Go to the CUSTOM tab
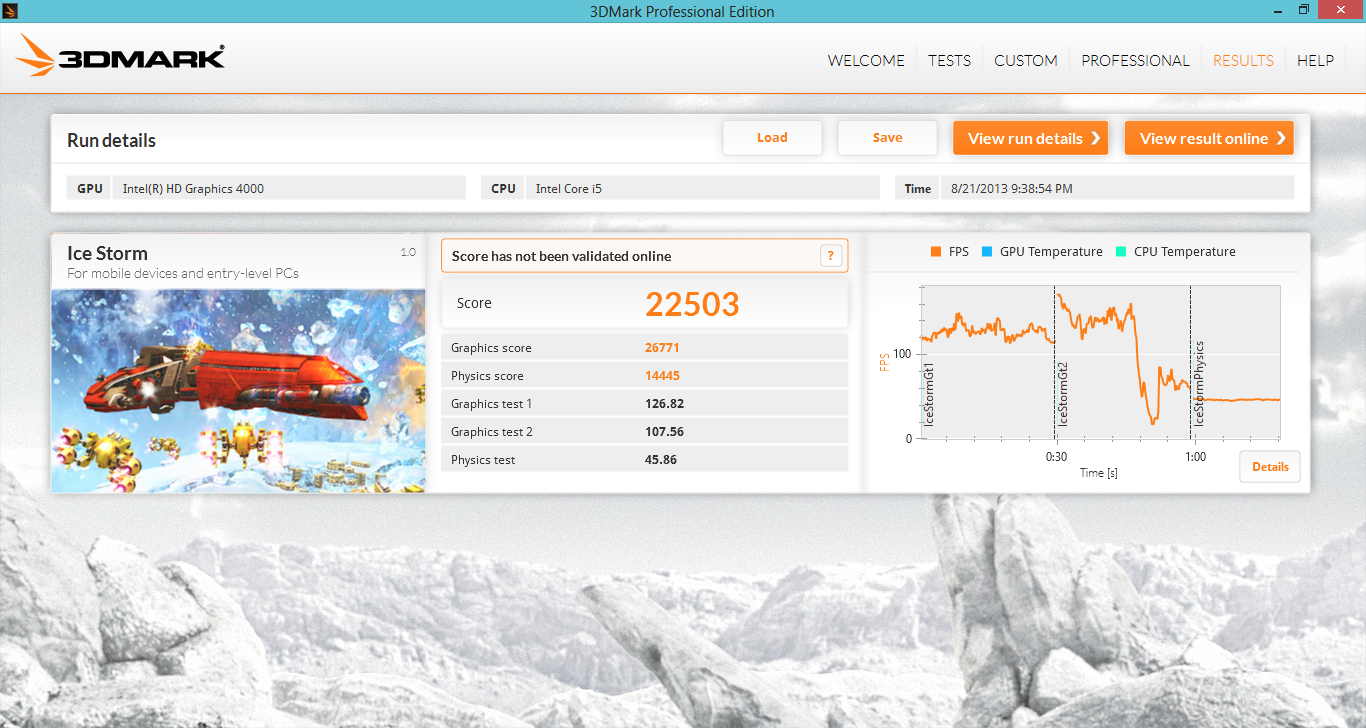Screen dimensions: 1366x728 coord(1026,60)
